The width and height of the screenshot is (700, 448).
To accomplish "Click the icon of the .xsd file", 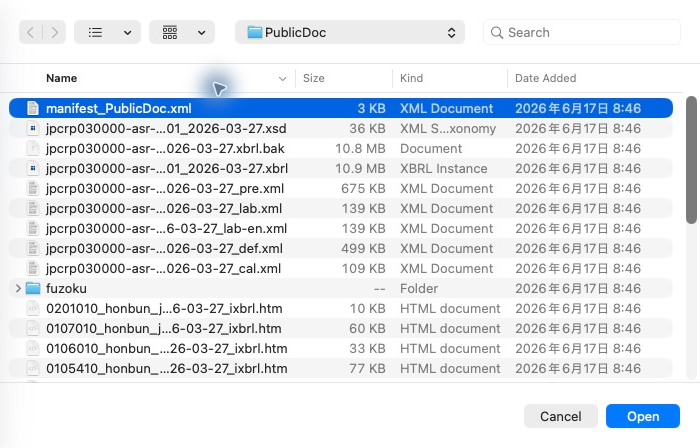I will (x=33, y=129).
